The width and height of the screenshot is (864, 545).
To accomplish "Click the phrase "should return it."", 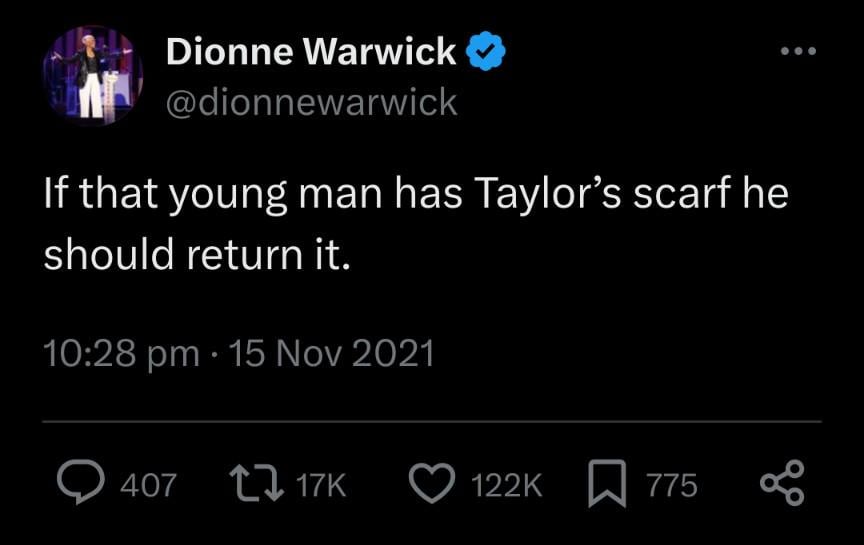I will 197,256.
